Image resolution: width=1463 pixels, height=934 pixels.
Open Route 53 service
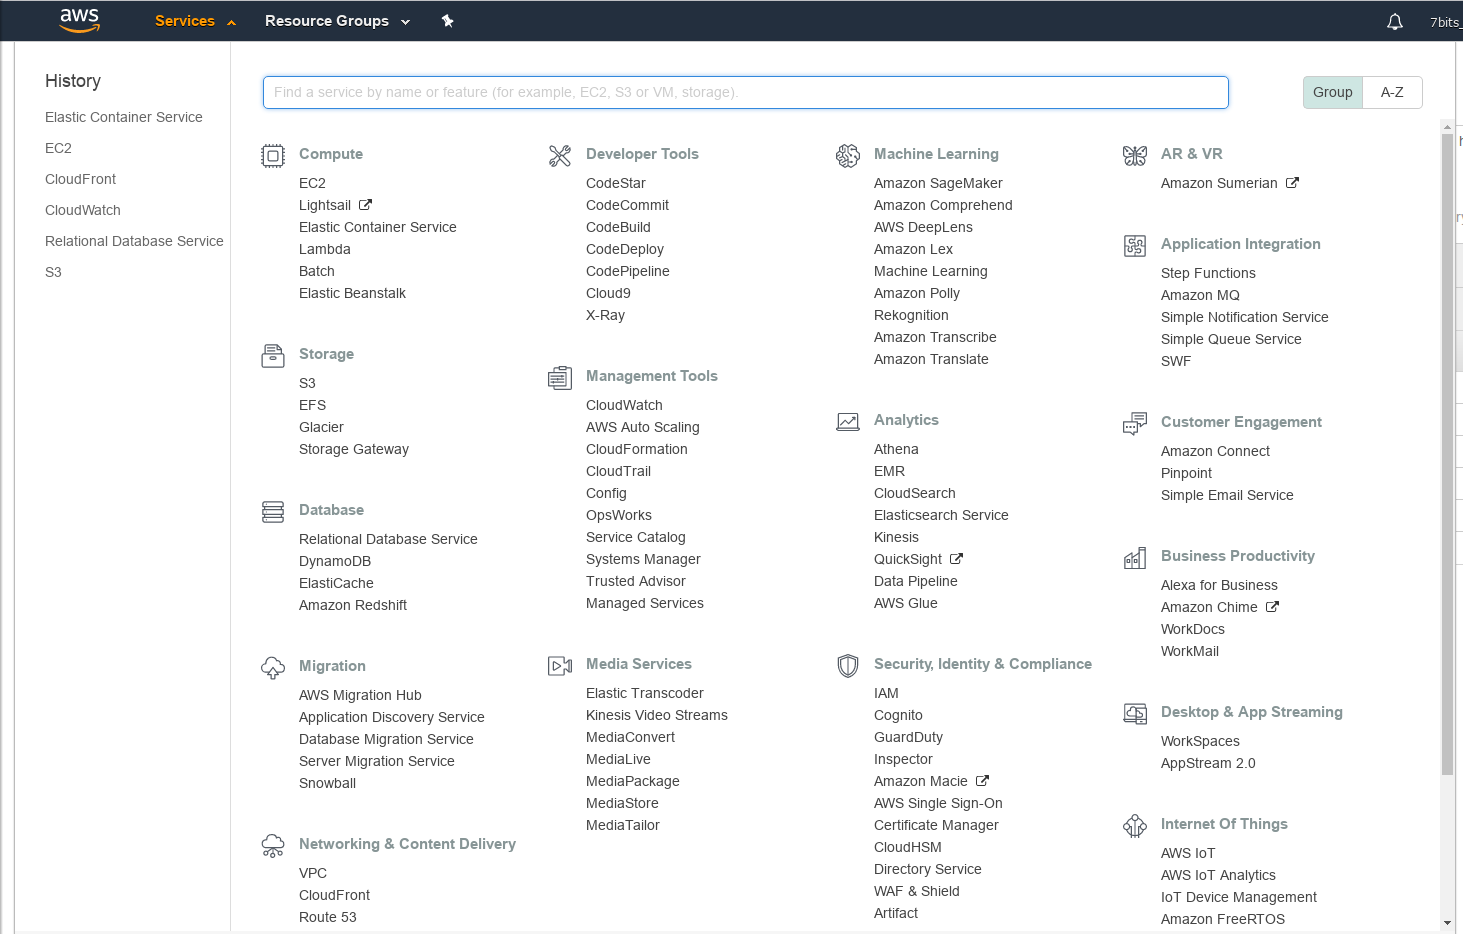click(327, 917)
